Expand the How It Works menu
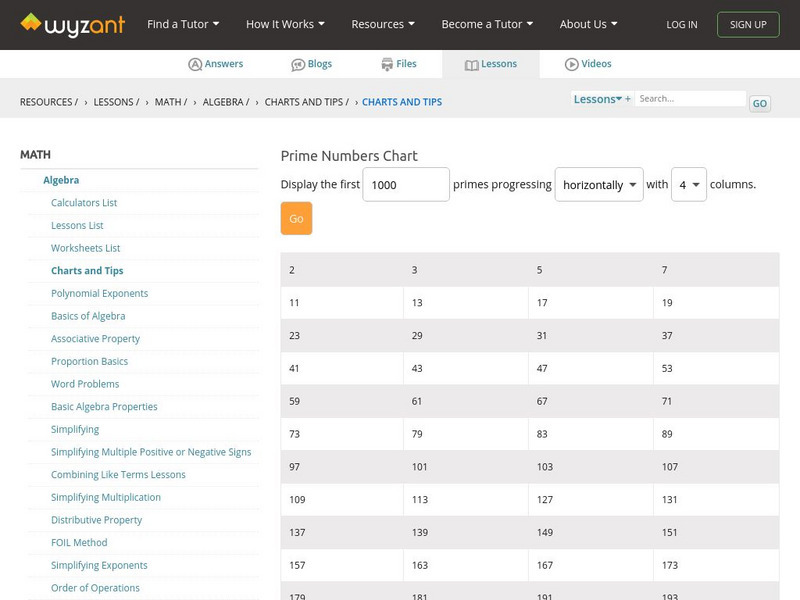This screenshot has width=800, height=600. click(285, 24)
